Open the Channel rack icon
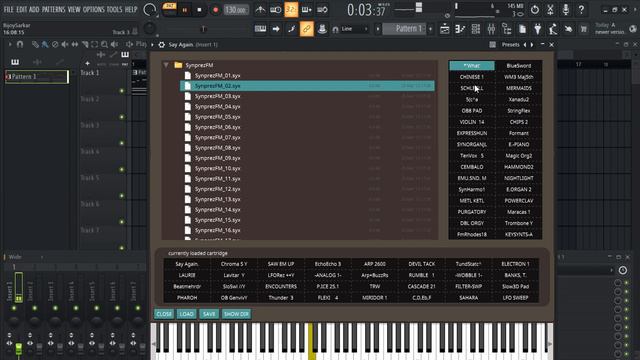The image size is (640, 360). pyautogui.click(x=476, y=29)
